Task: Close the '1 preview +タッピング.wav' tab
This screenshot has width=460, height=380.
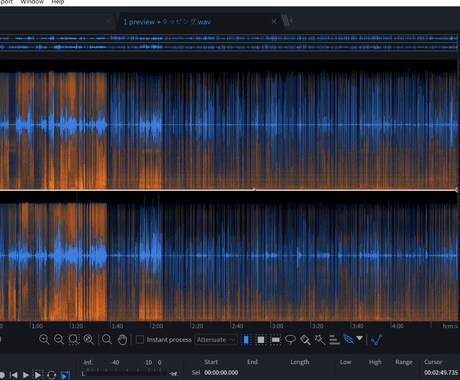Action: pyautogui.click(x=274, y=22)
